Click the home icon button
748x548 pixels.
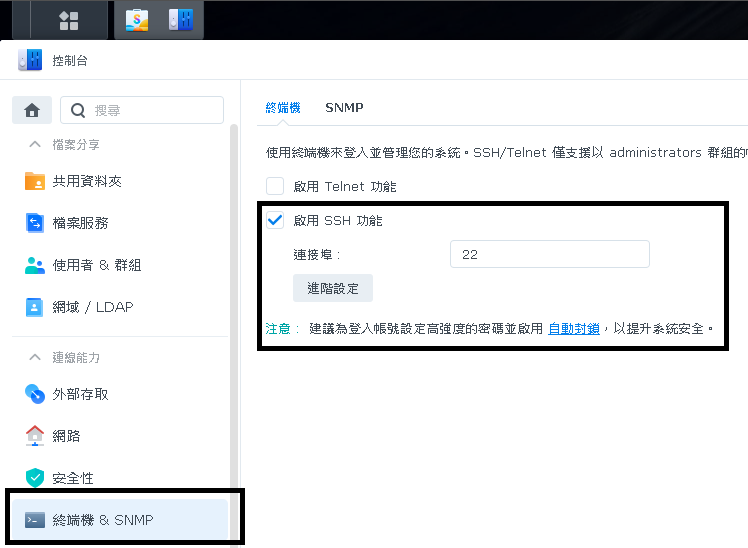pos(31,110)
